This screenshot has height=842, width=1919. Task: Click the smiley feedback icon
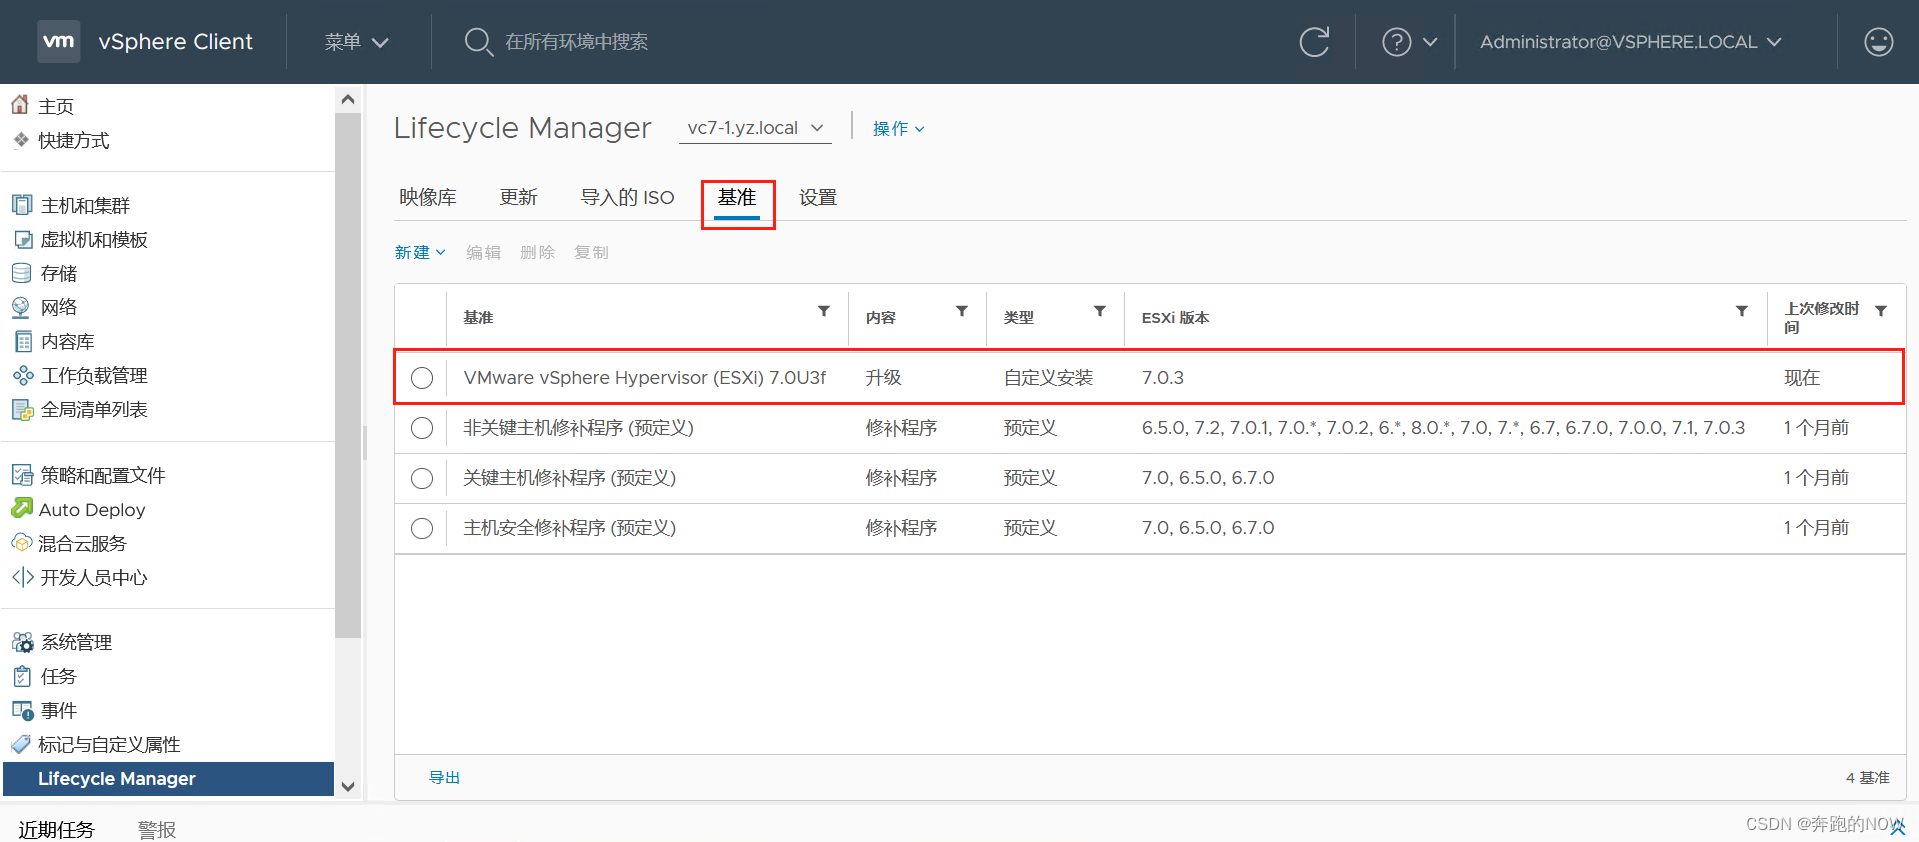point(1879,42)
